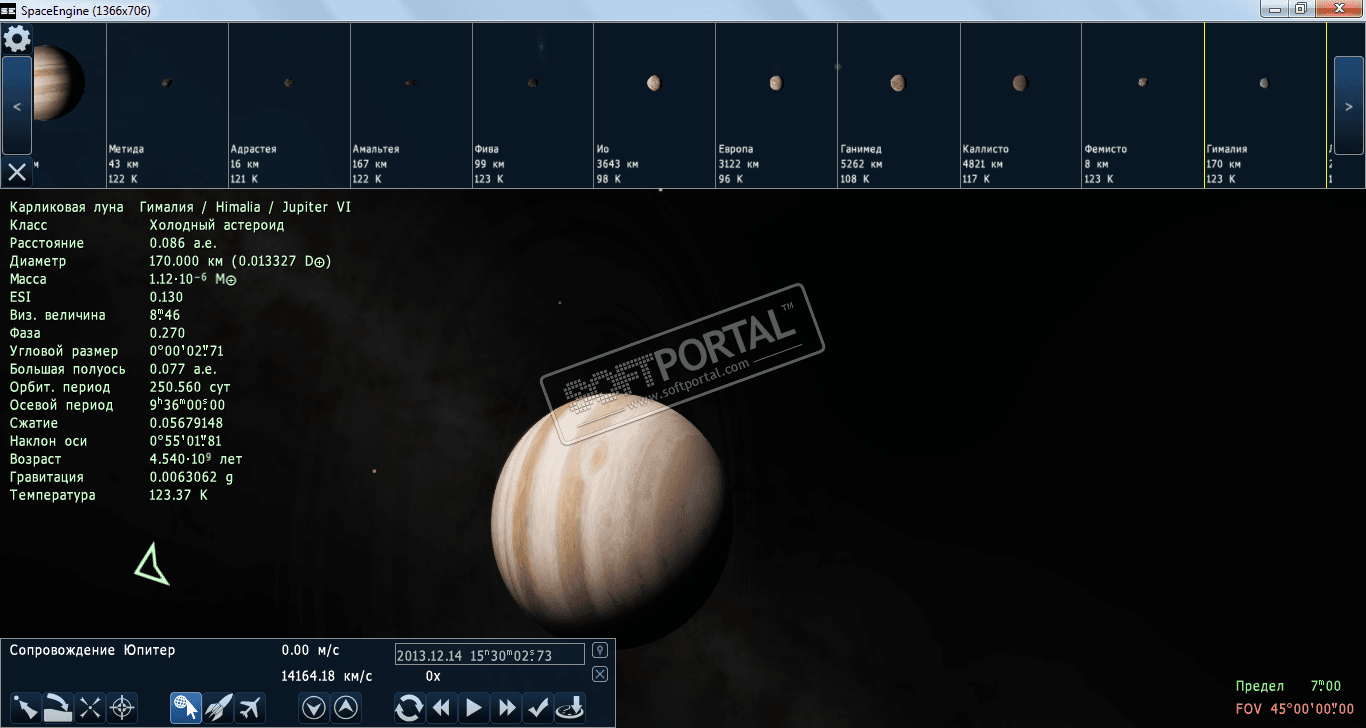This screenshot has height=728, width=1366.
Task: Click the set current time clock icon
Action: coord(571,708)
